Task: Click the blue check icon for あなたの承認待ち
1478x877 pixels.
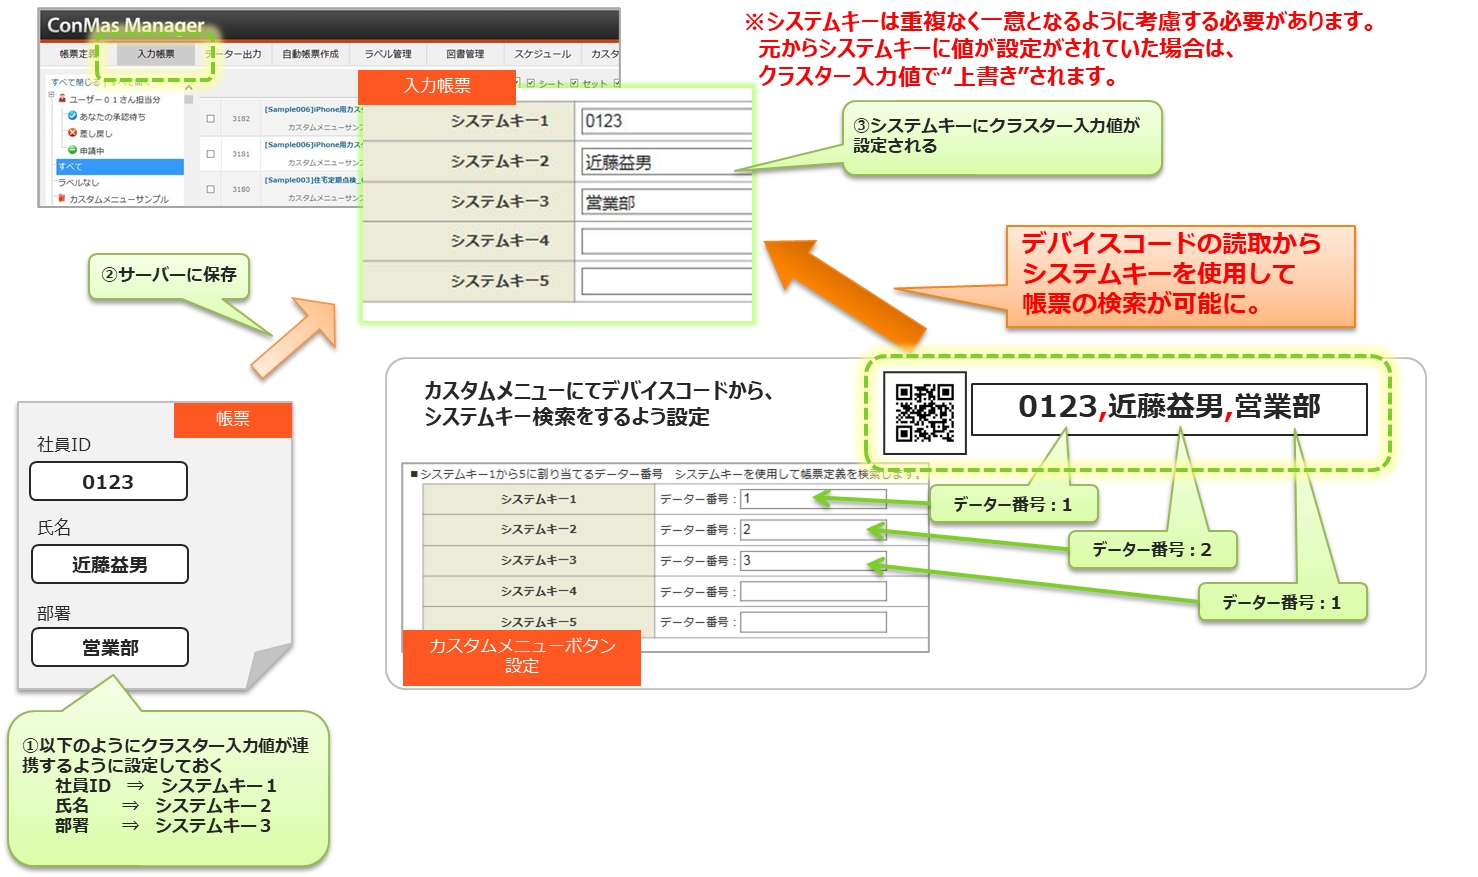Action: tap(72, 116)
